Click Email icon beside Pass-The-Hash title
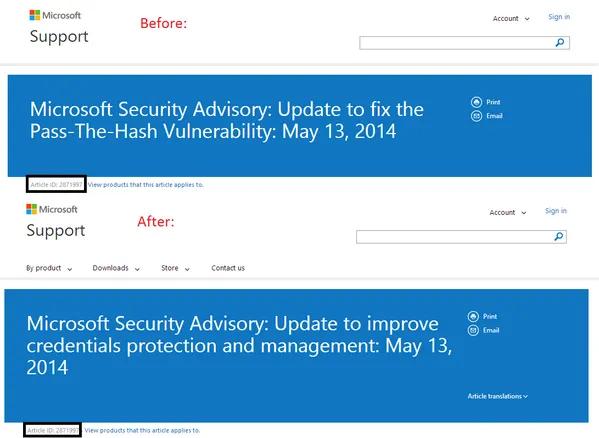The image size is (599, 438). [x=476, y=116]
